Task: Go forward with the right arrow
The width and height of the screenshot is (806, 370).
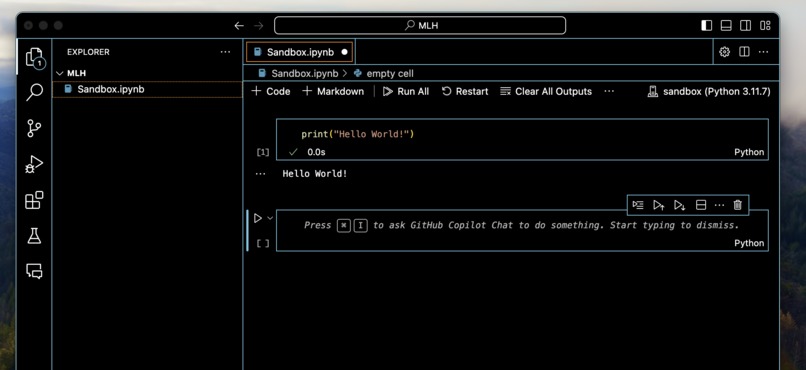Action: 259,26
